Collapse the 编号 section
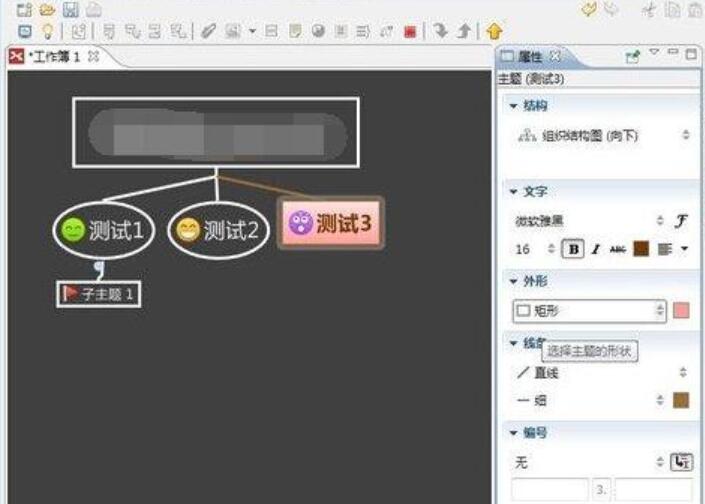 coord(513,433)
